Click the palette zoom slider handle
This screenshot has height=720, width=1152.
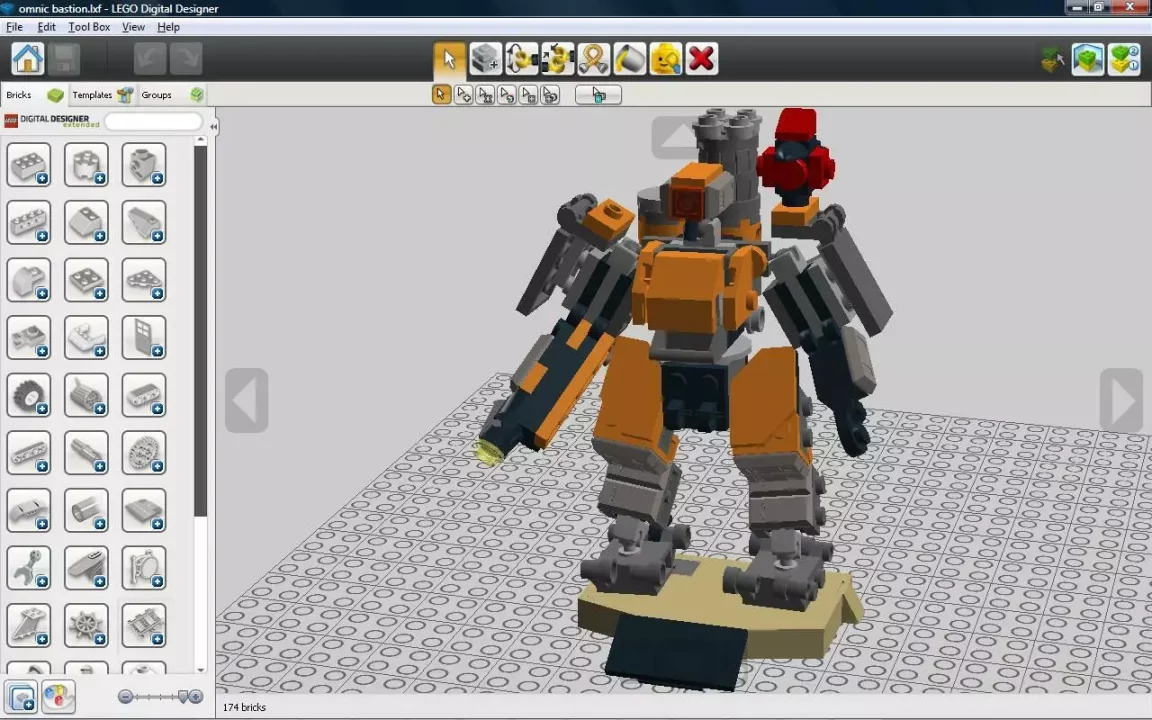[x=183, y=696]
